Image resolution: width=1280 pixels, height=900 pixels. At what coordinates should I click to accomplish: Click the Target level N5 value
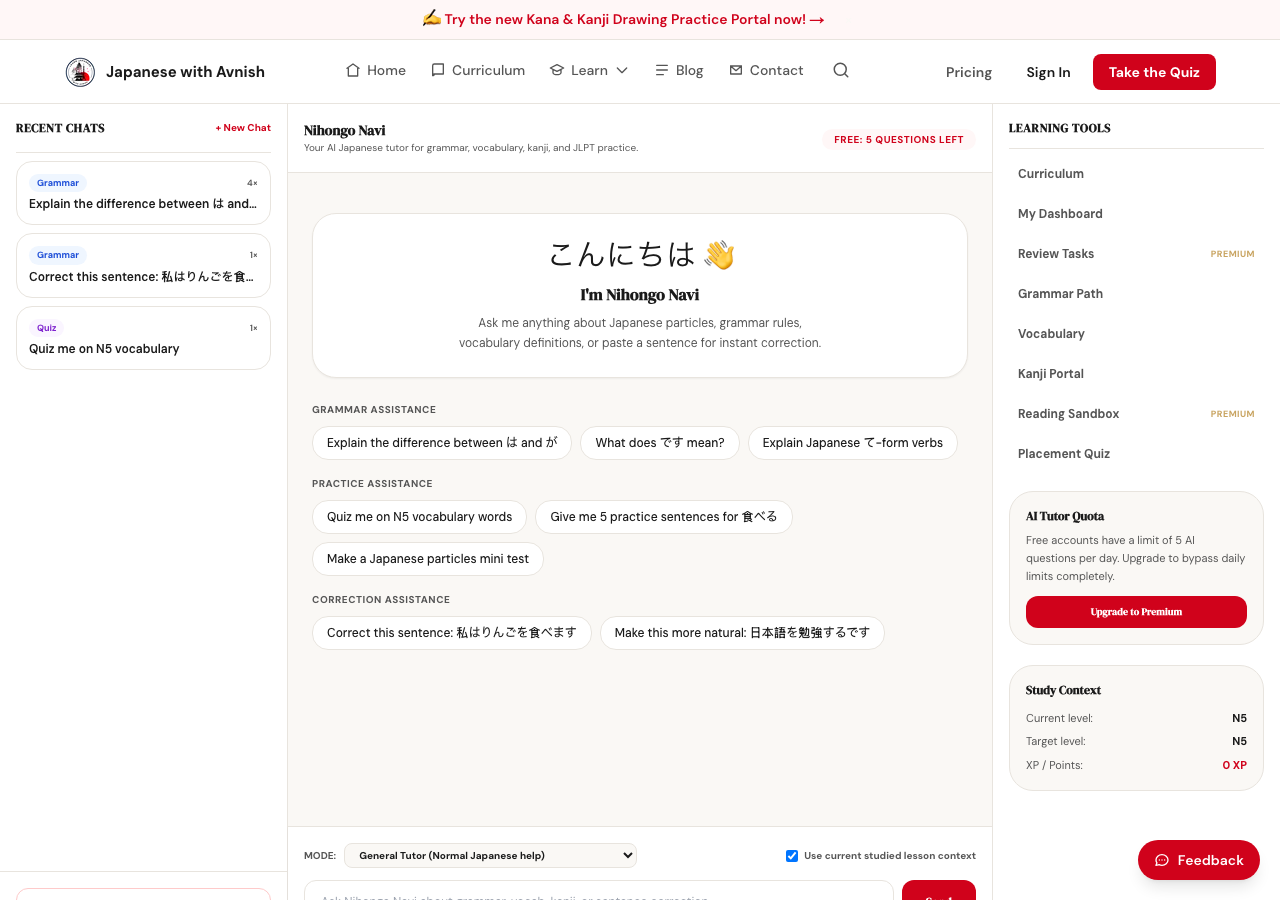(1239, 741)
